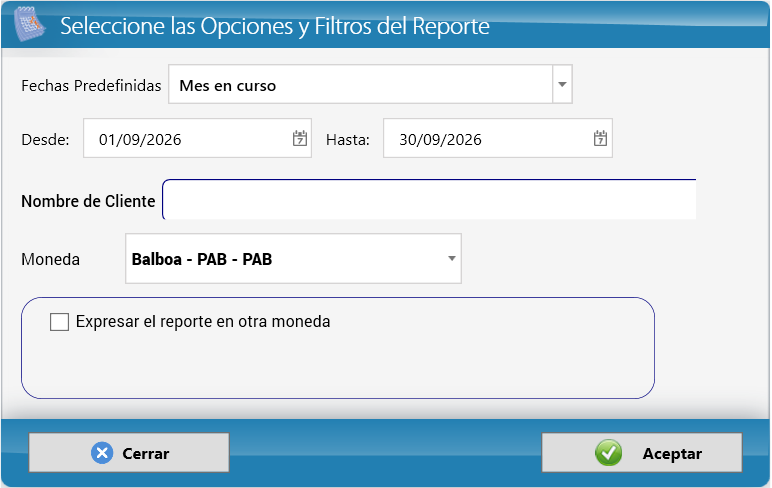Image resolution: width=772 pixels, height=488 pixels.
Task: Click the 'Desde:' label
Action: [x=45, y=140]
